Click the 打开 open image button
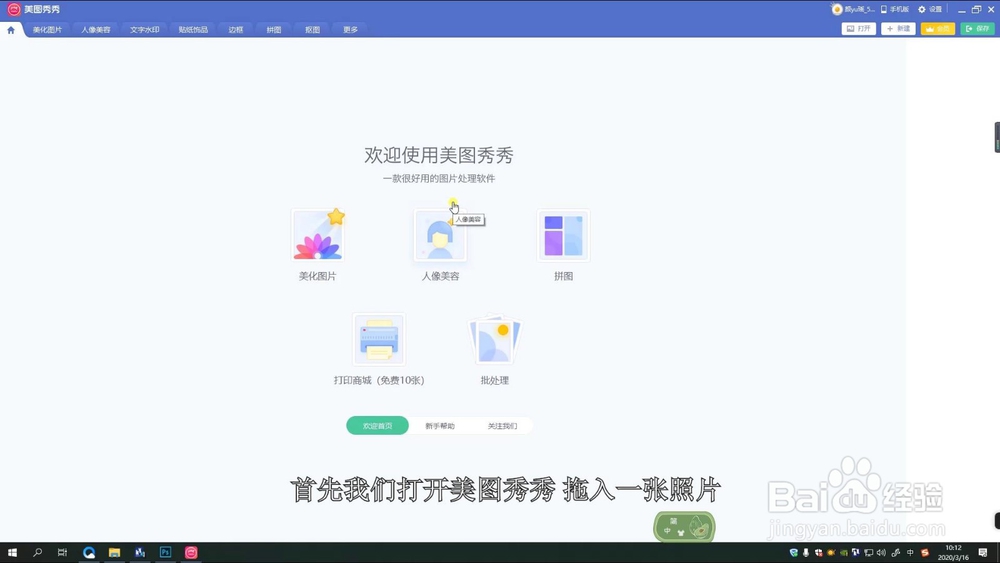Image resolution: width=1000 pixels, height=563 pixels. pyautogui.click(x=858, y=29)
